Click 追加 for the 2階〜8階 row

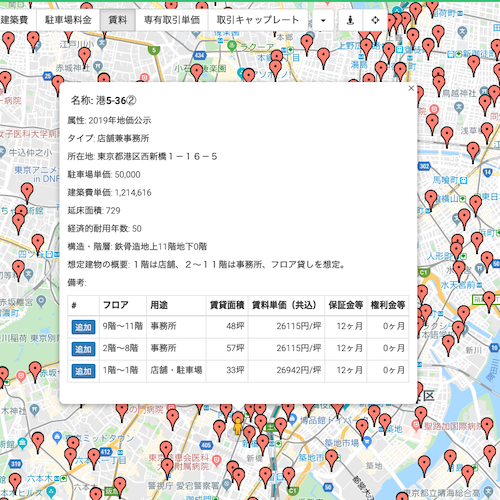pos(83,349)
